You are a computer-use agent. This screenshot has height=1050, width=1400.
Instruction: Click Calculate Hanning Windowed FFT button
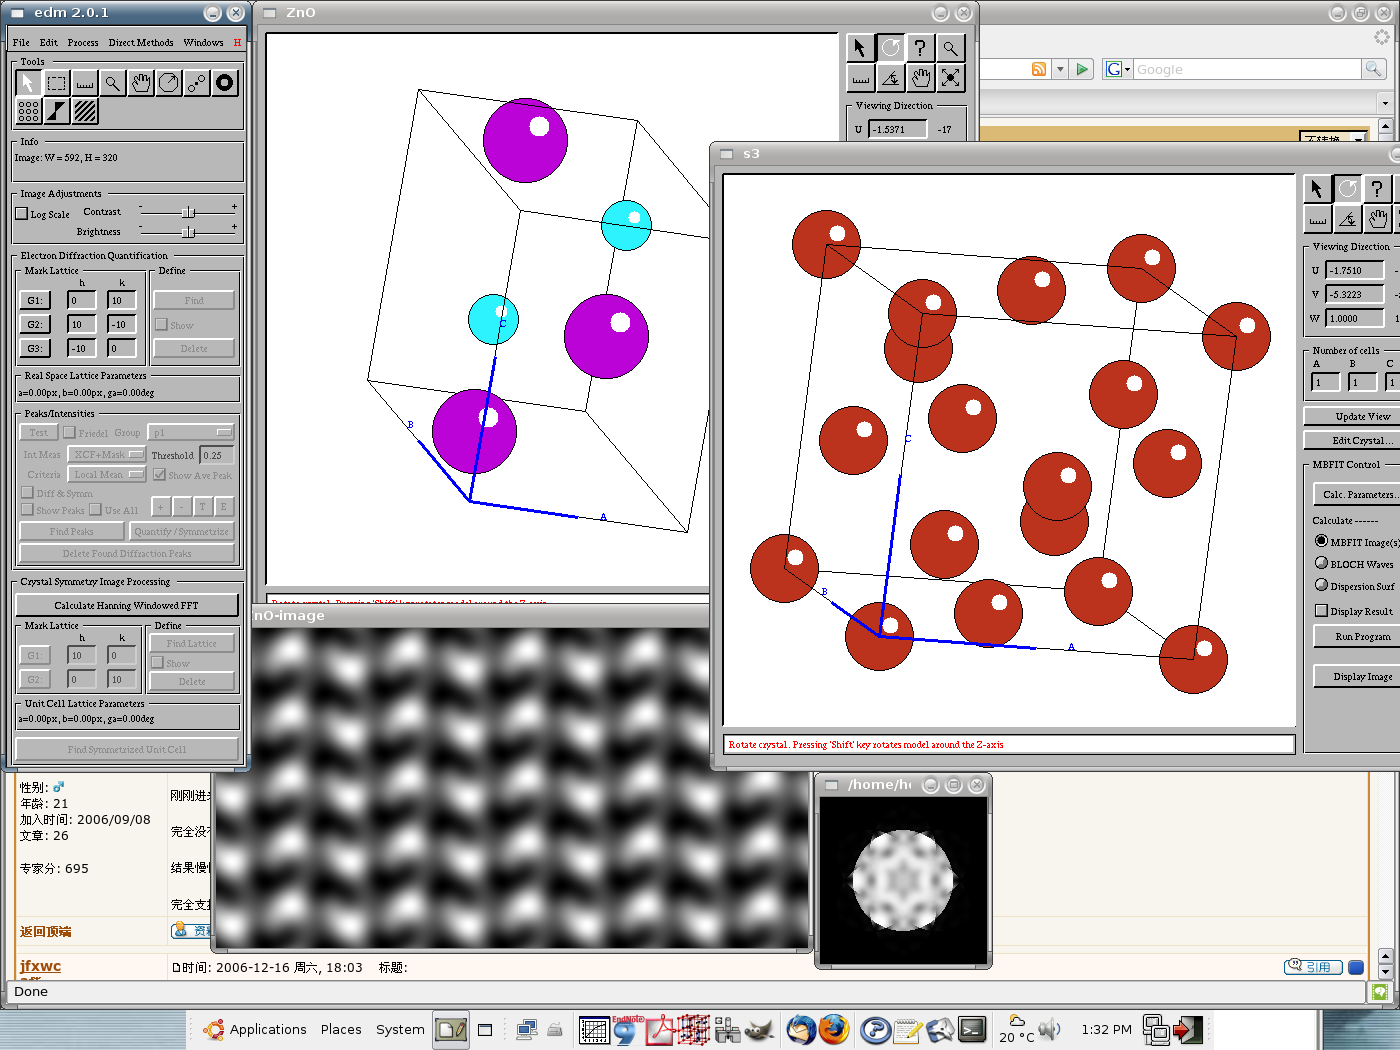(127, 605)
